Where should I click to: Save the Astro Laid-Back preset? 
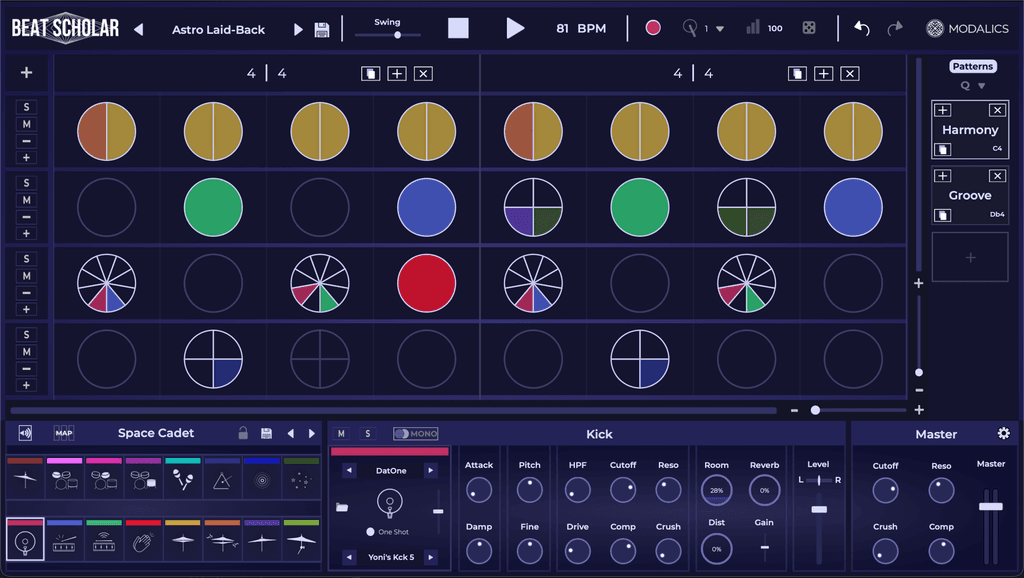coord(321,30)
